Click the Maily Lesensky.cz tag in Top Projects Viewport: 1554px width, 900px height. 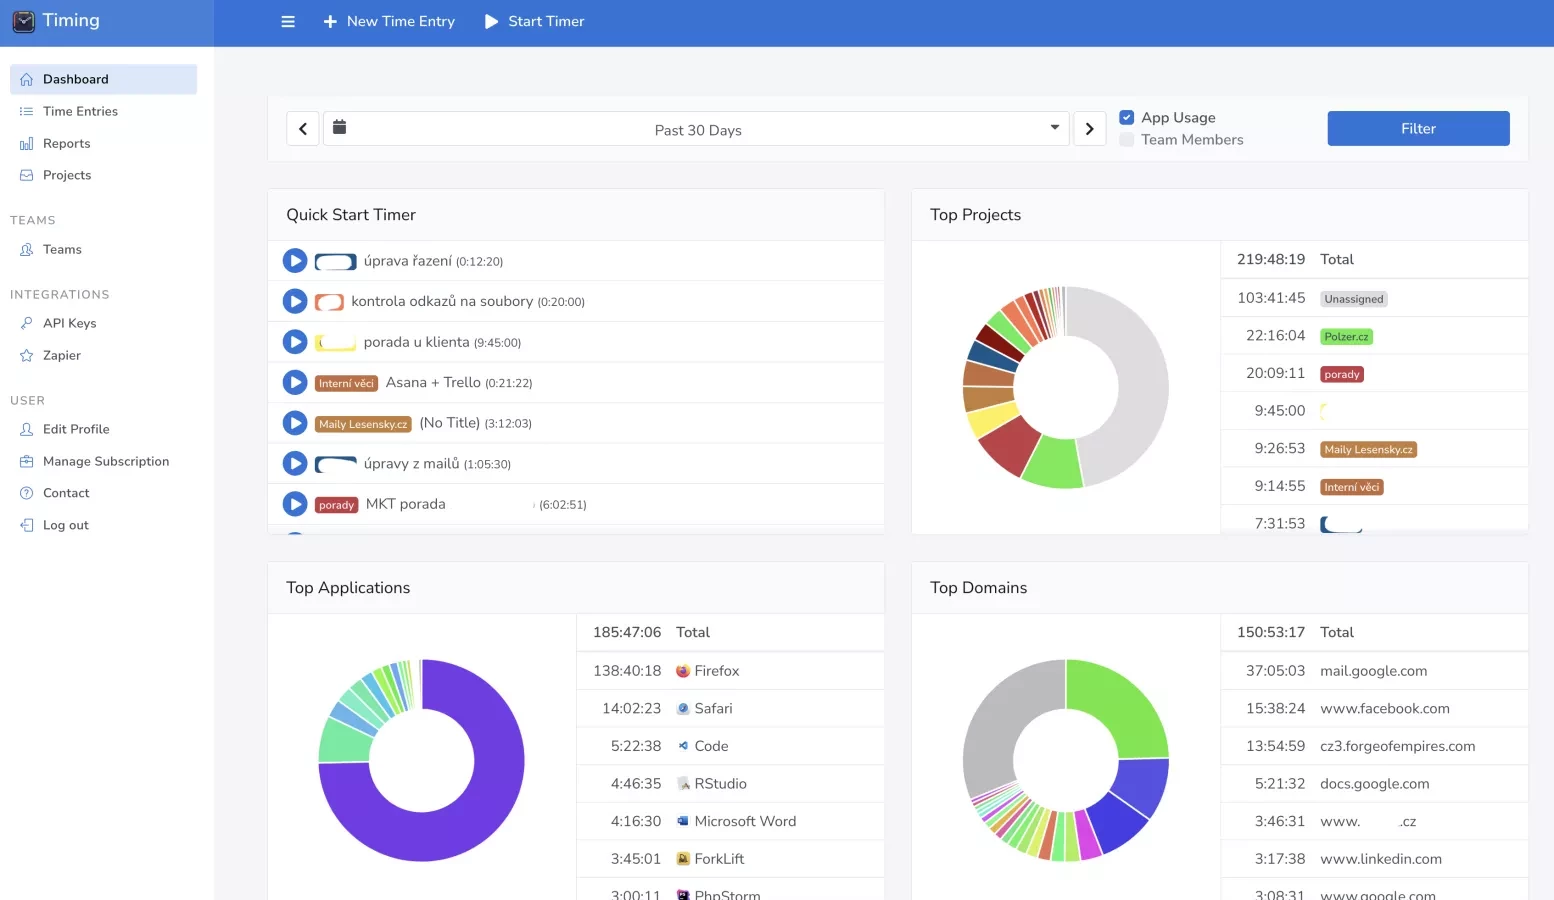[1368, 450]
